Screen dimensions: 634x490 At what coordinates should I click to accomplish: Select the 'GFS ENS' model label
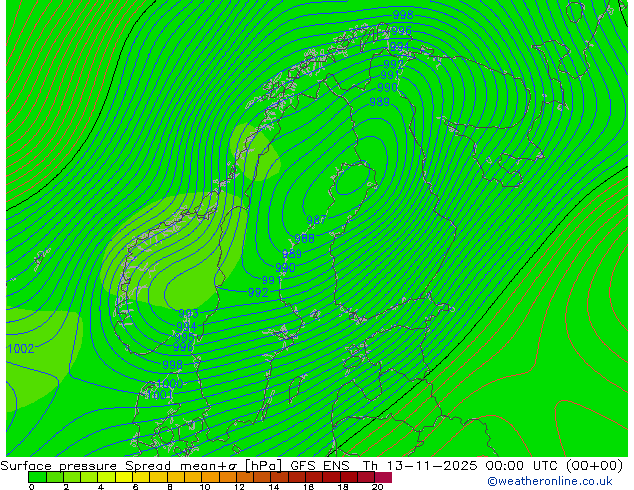click(320, 466)
